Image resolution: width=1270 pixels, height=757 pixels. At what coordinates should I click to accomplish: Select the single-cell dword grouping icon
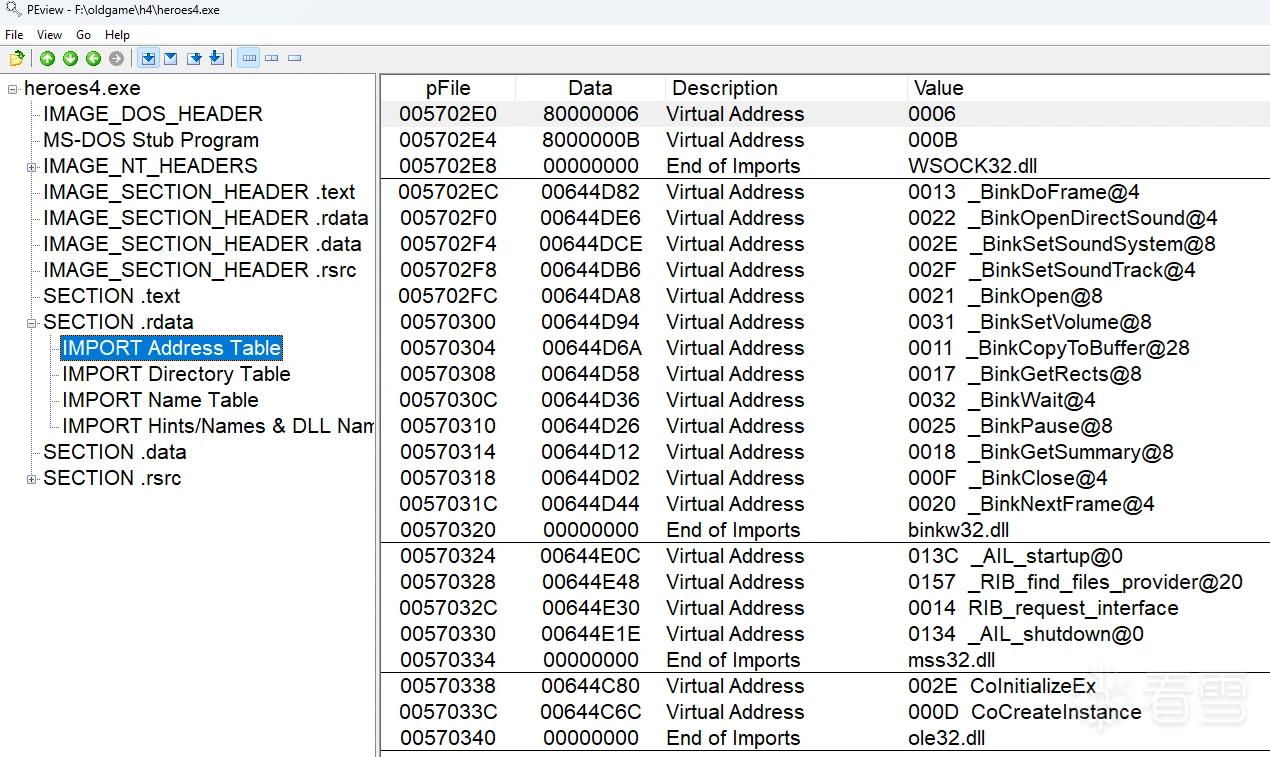click(x=294, y=59)
